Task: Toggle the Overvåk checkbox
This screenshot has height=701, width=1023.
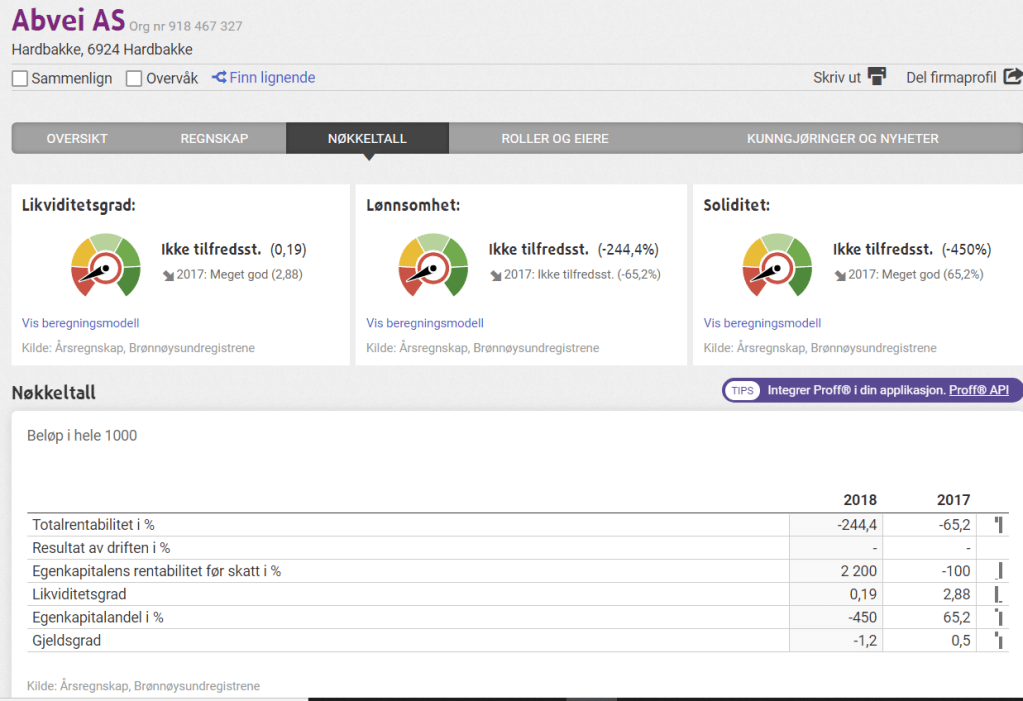Action: coord(134,78)
